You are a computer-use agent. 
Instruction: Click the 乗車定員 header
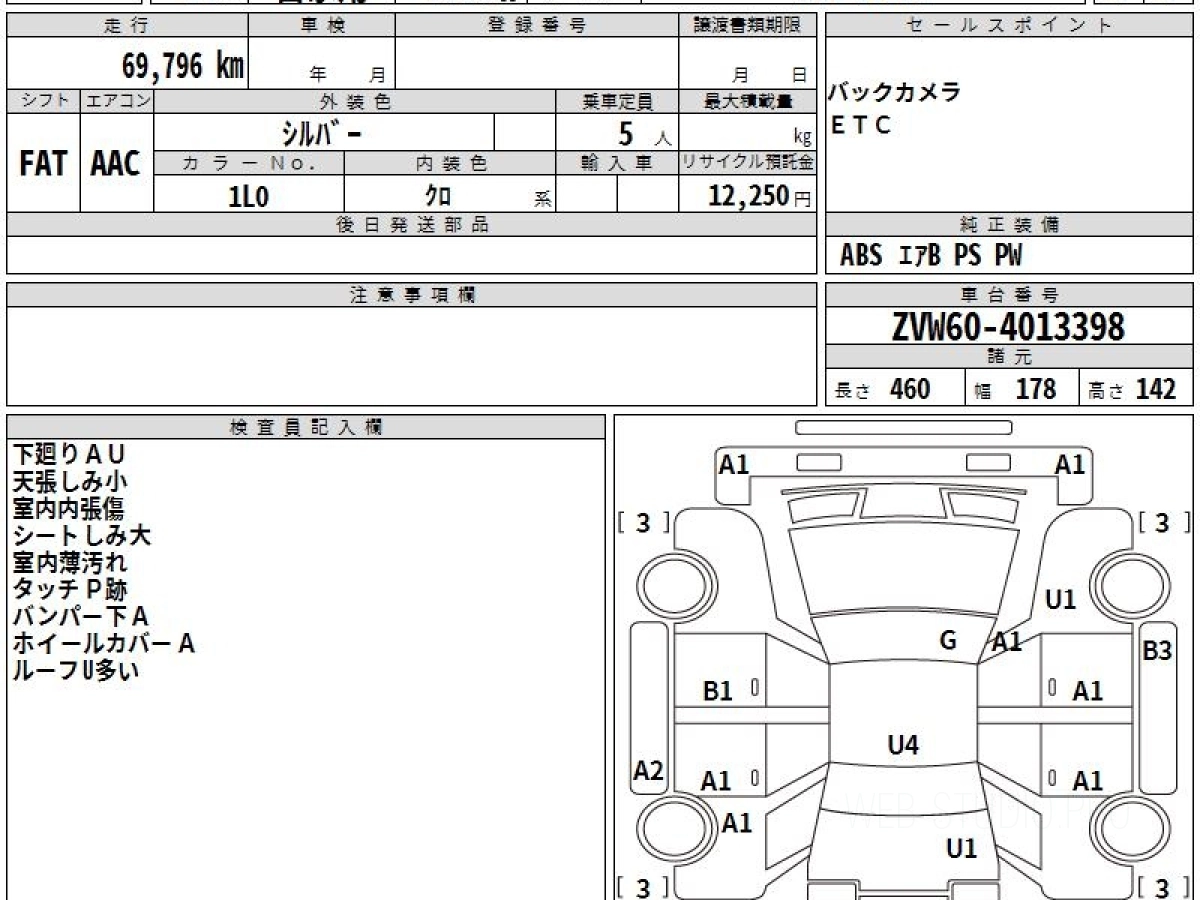point(617,101)
